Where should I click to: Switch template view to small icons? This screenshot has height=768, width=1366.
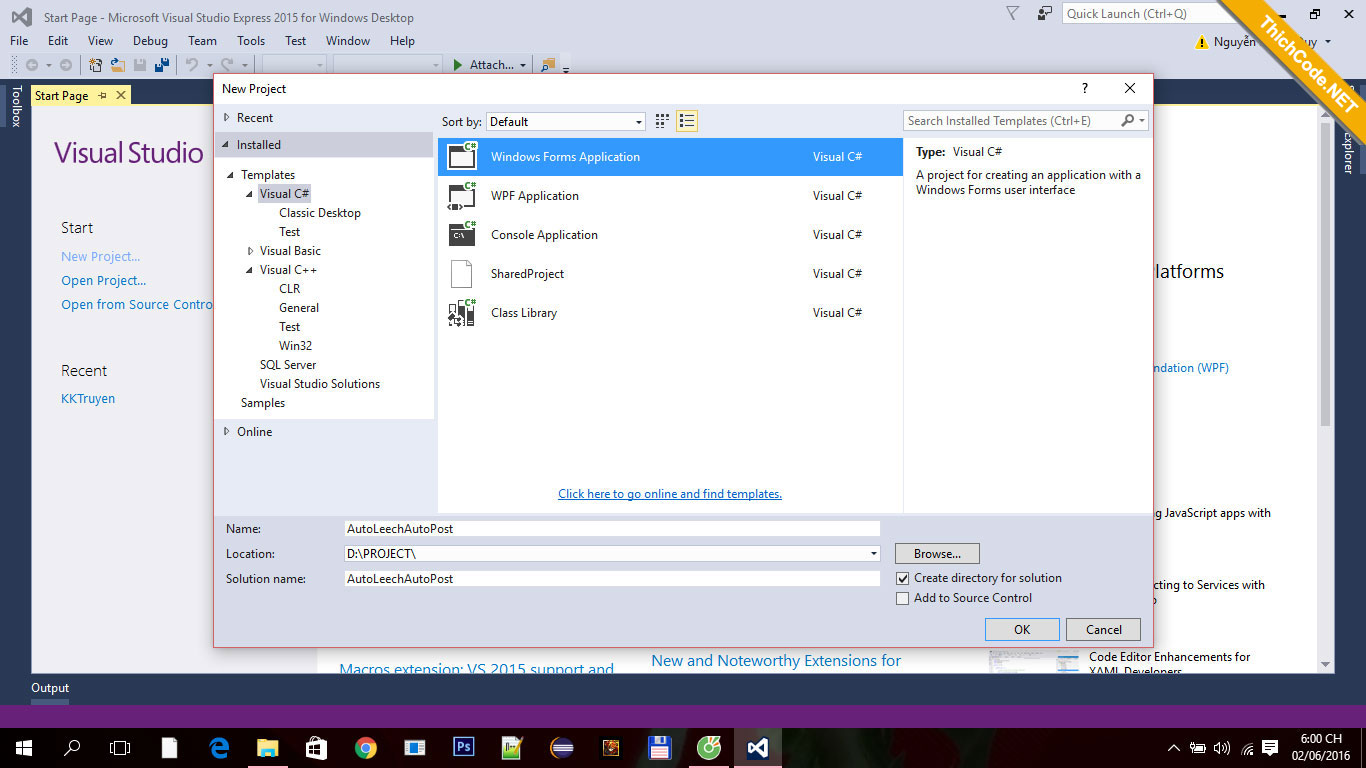coord(662,121)
